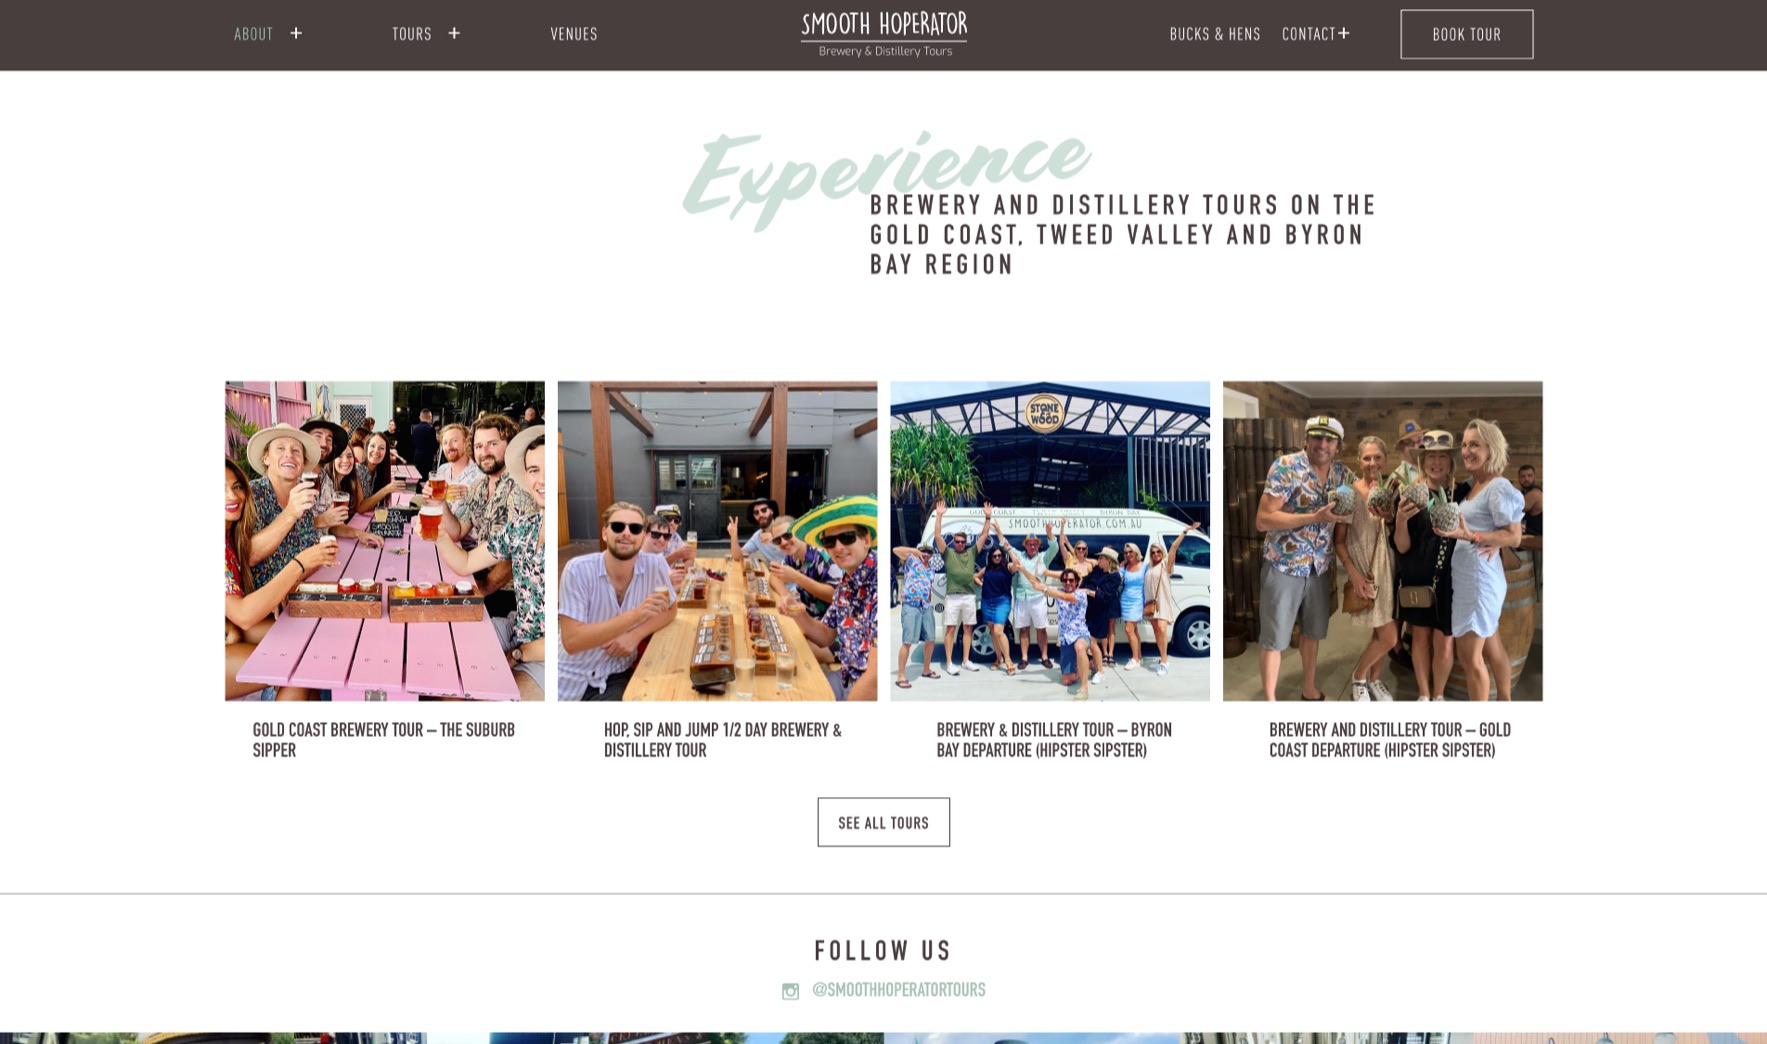1767x1044 pixels.
Task: Expand the About menu plus sign
Action: (x=296, y=33)
